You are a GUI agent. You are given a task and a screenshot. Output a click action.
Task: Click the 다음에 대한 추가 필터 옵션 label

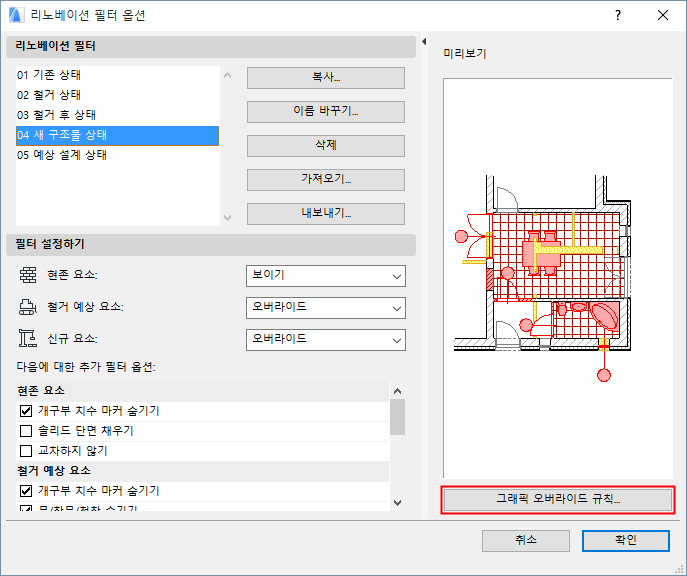tap(86, 367)
